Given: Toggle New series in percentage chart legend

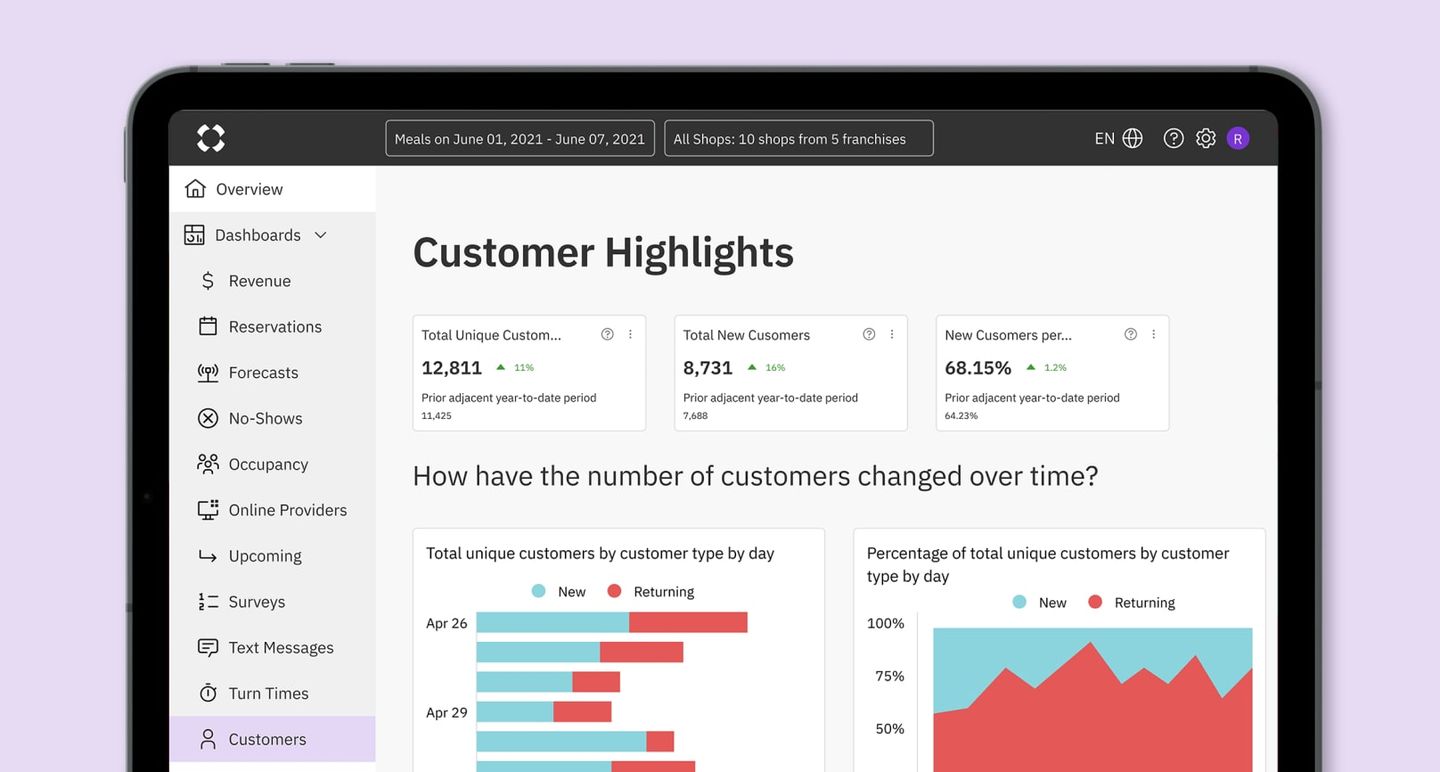Looking at the screenshot, I should pyautogui.click(x=1040, y=602).
